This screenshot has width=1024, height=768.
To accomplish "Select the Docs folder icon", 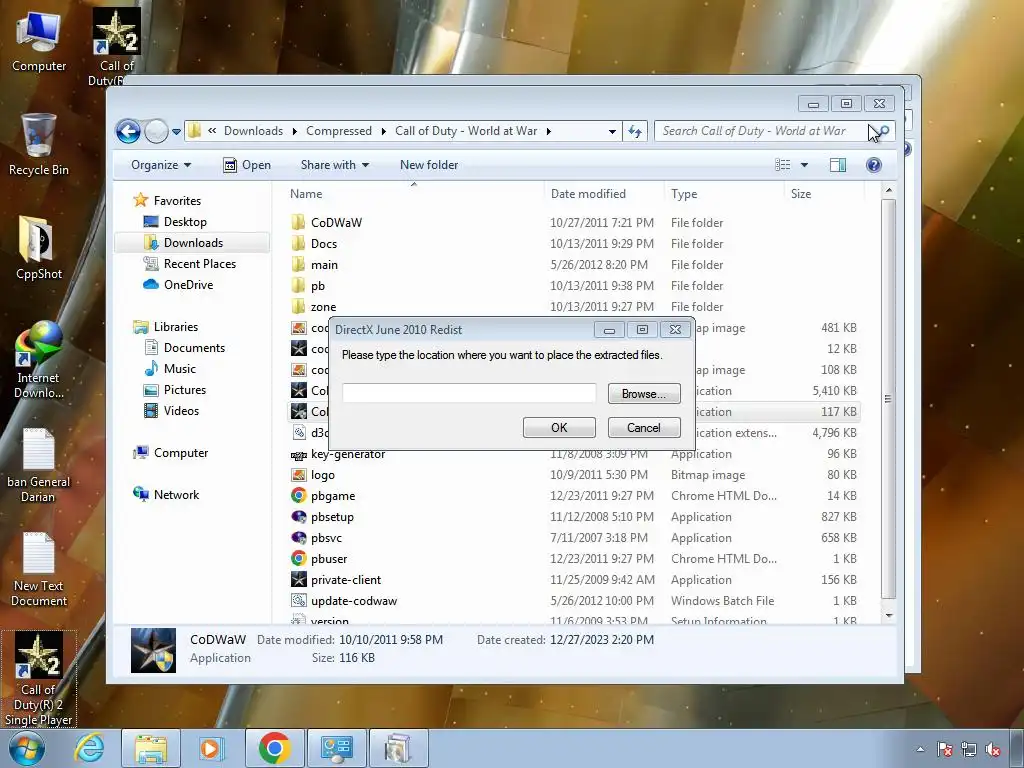I will pos(298,244).
